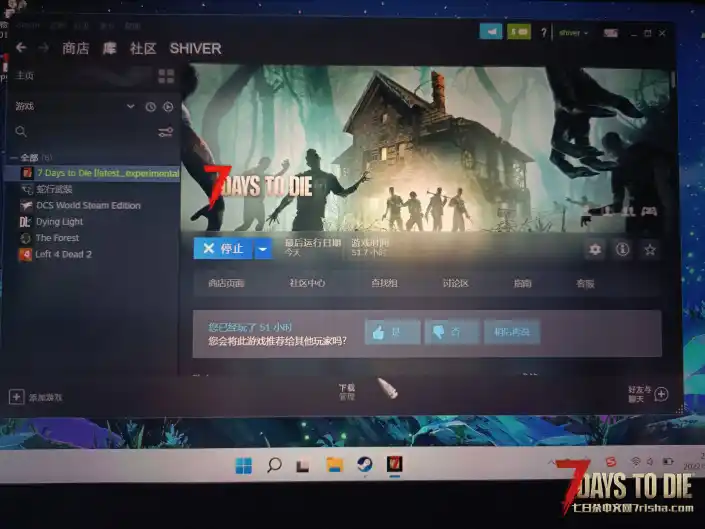
Task: Open the 商店页面 store page link
Action: click(226, 283)
